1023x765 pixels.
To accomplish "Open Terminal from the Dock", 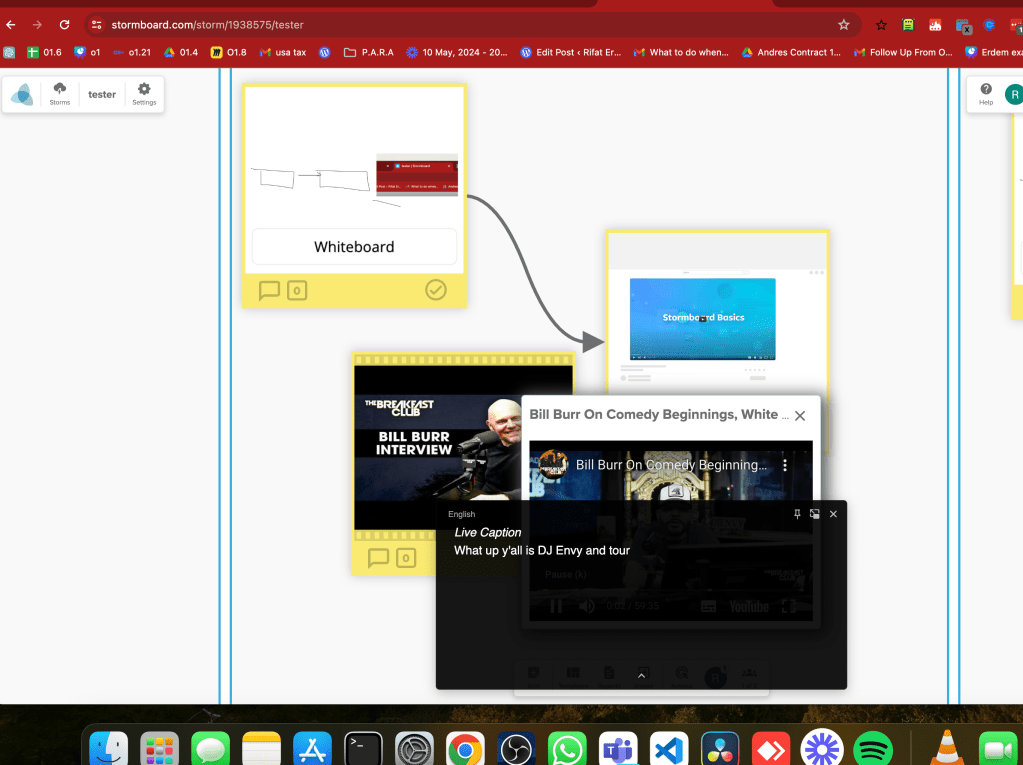I will pyautogui.click(x=363, y=749).
